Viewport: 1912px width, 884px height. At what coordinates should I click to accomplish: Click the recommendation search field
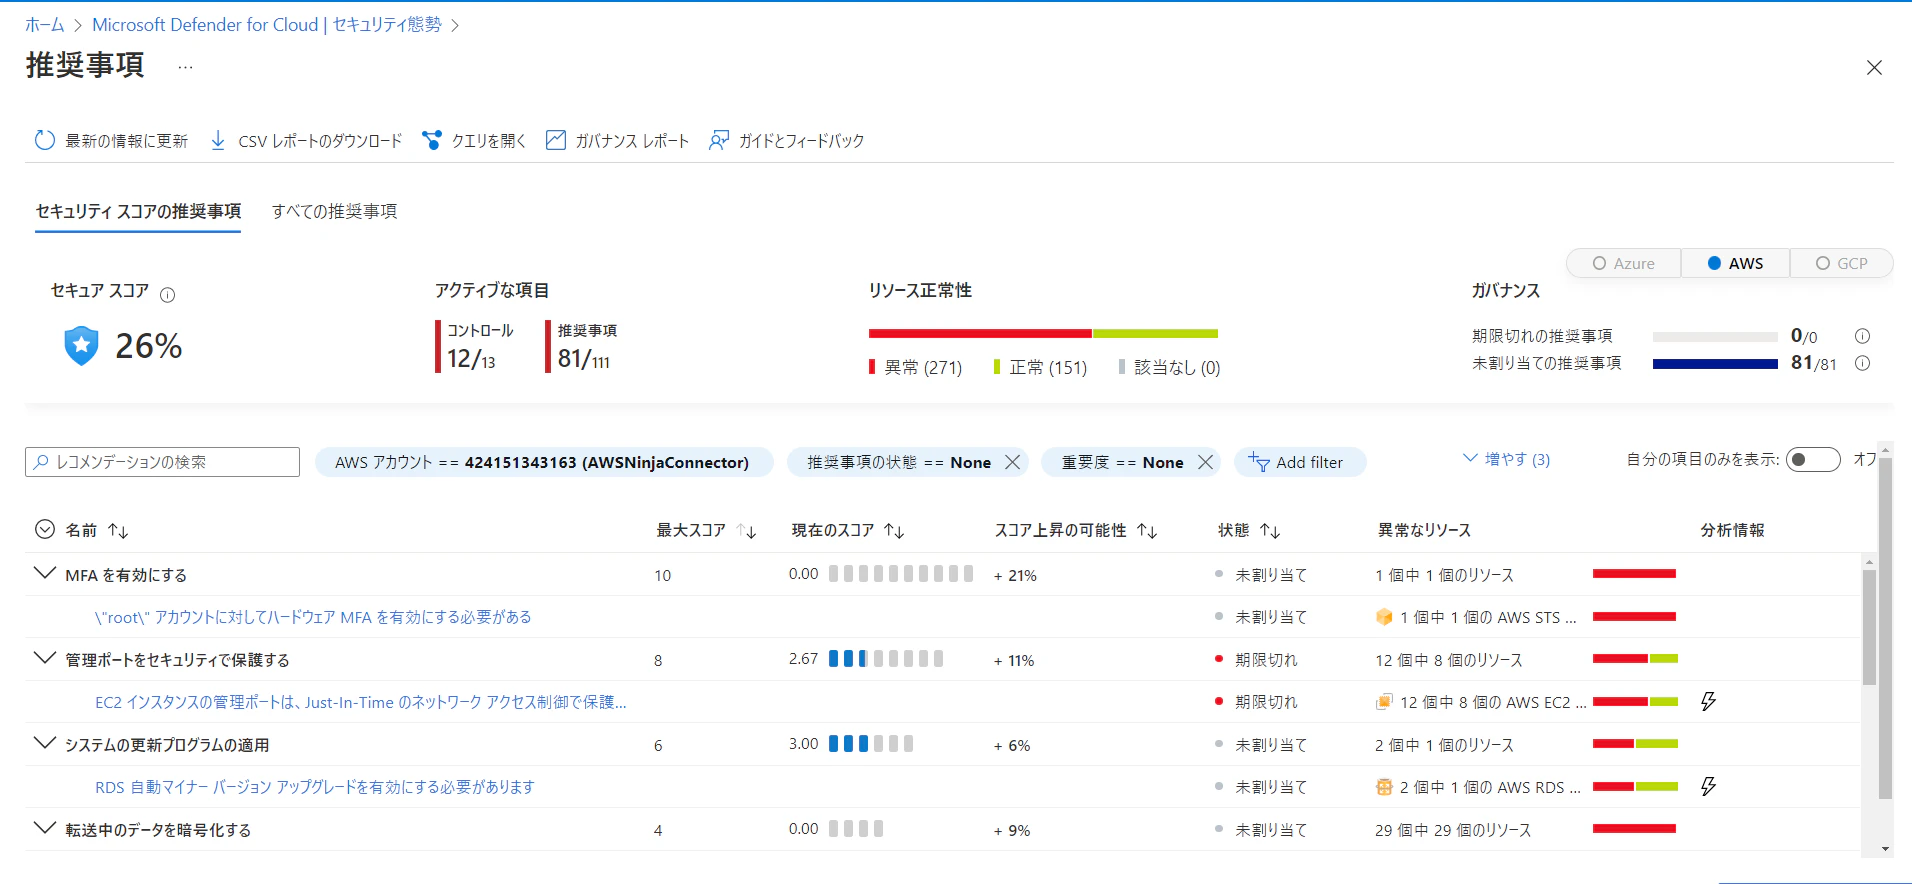coord(162,462)
